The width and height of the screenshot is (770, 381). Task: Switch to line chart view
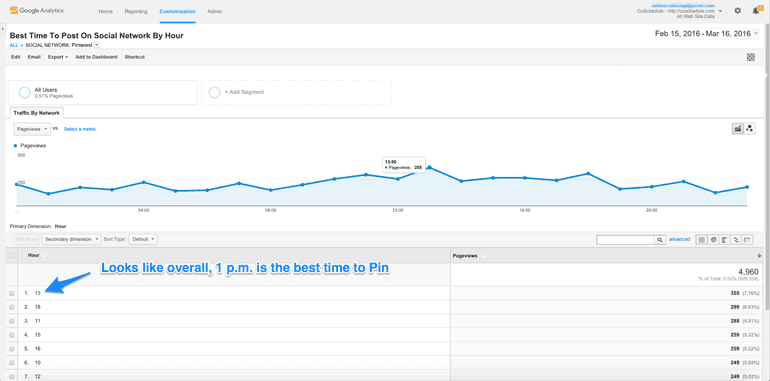pyautogui.click(x=738, y=129)
